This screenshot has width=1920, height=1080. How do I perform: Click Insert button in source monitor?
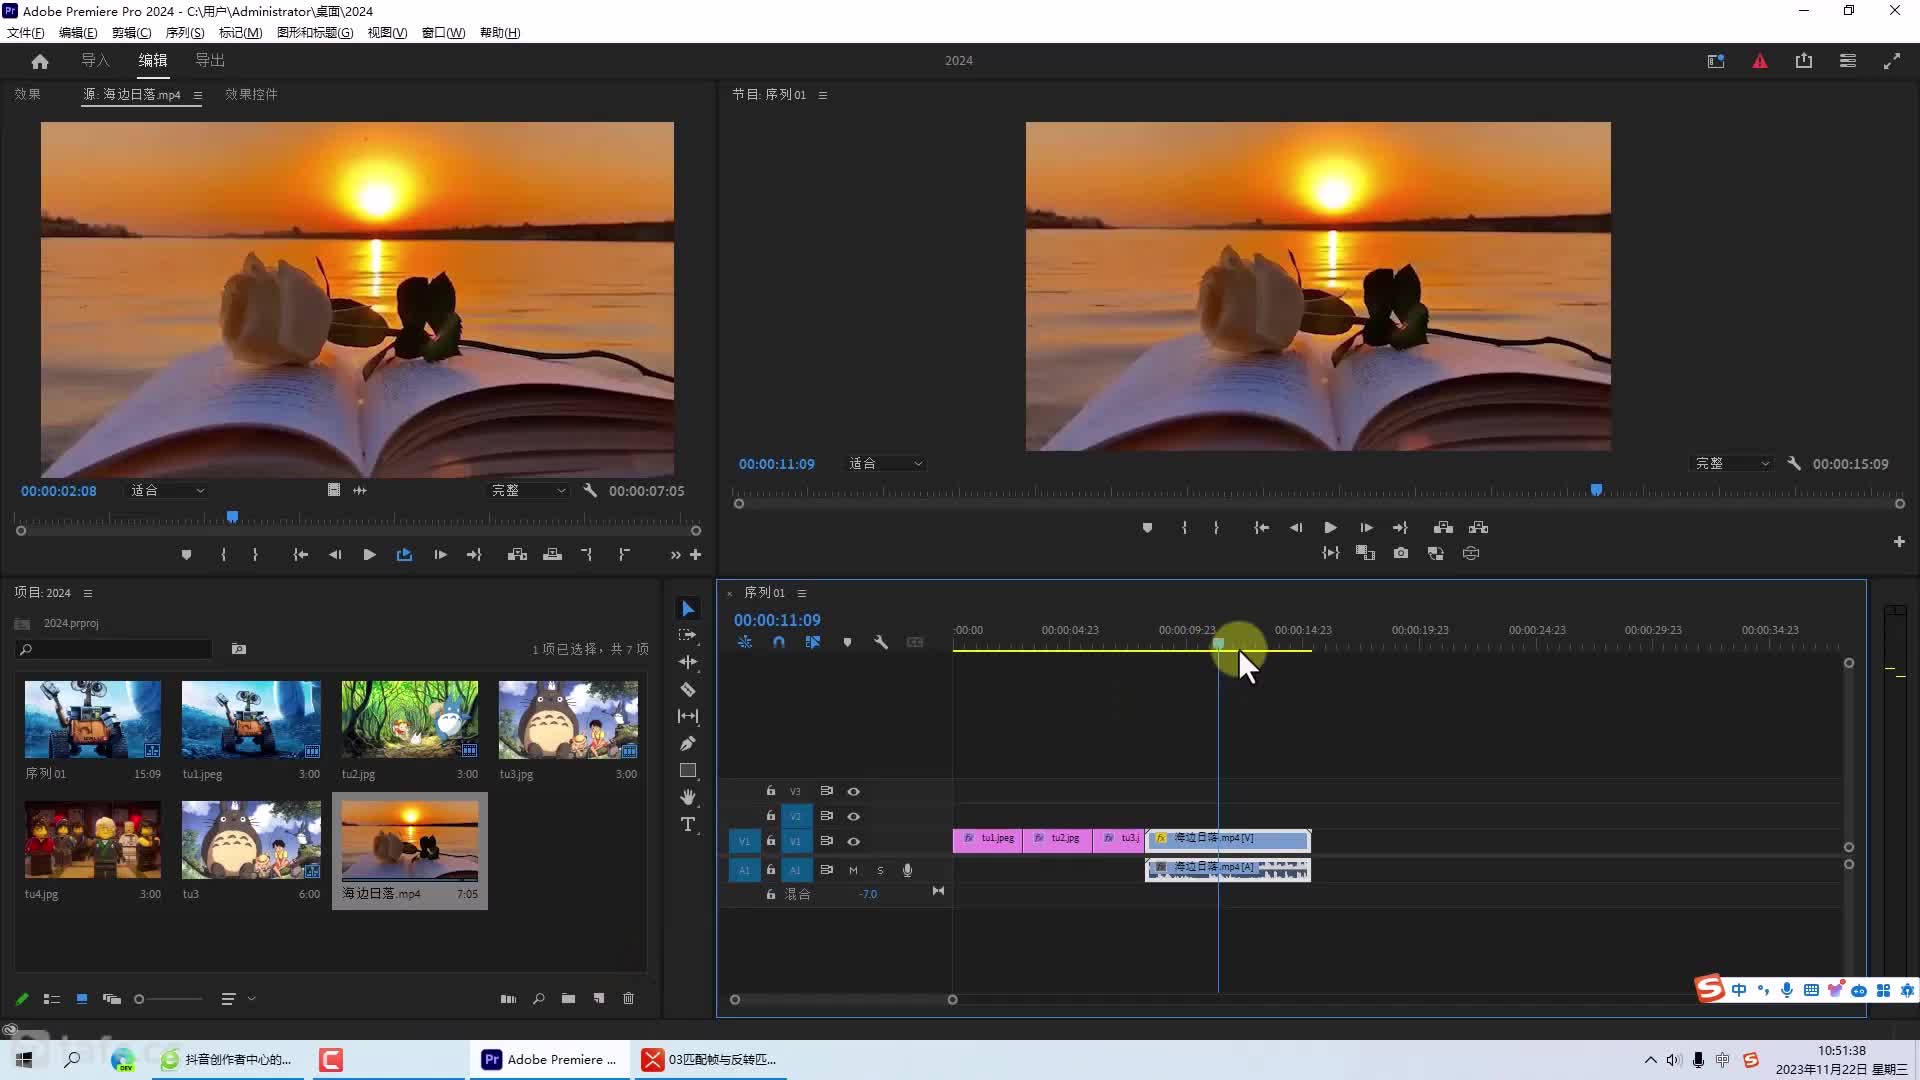[x=517, y=554]
